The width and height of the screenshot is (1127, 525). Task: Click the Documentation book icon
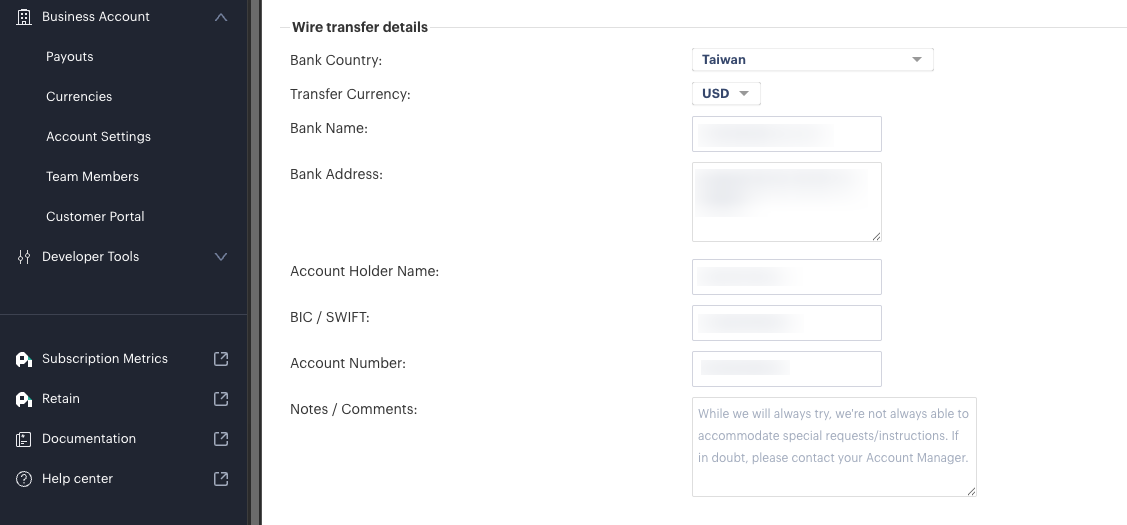[24, 439]
